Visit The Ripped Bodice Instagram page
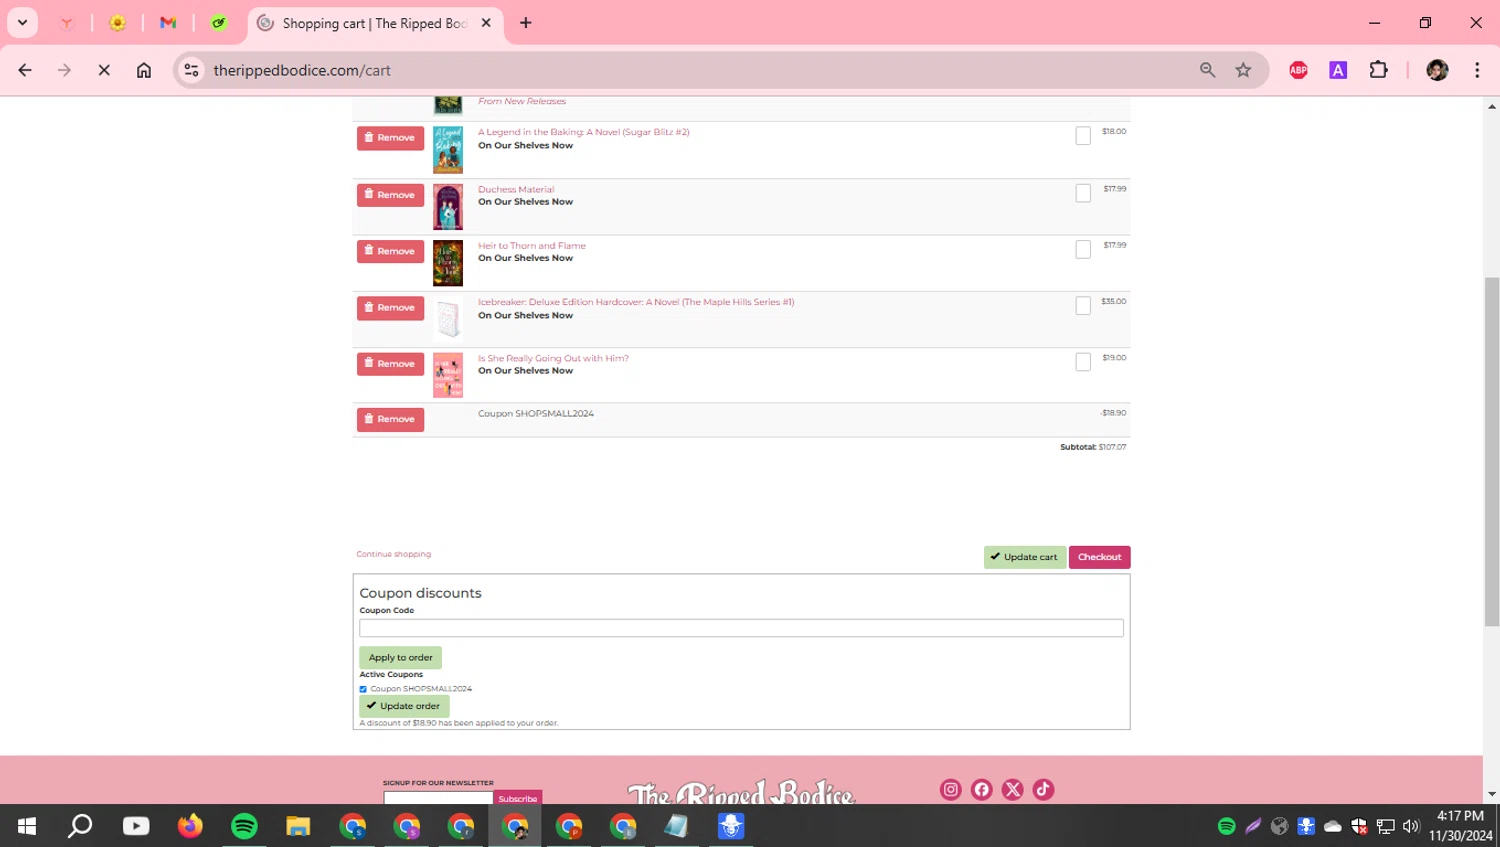Viewport: 1500px width, 847px height. point(951,790)
